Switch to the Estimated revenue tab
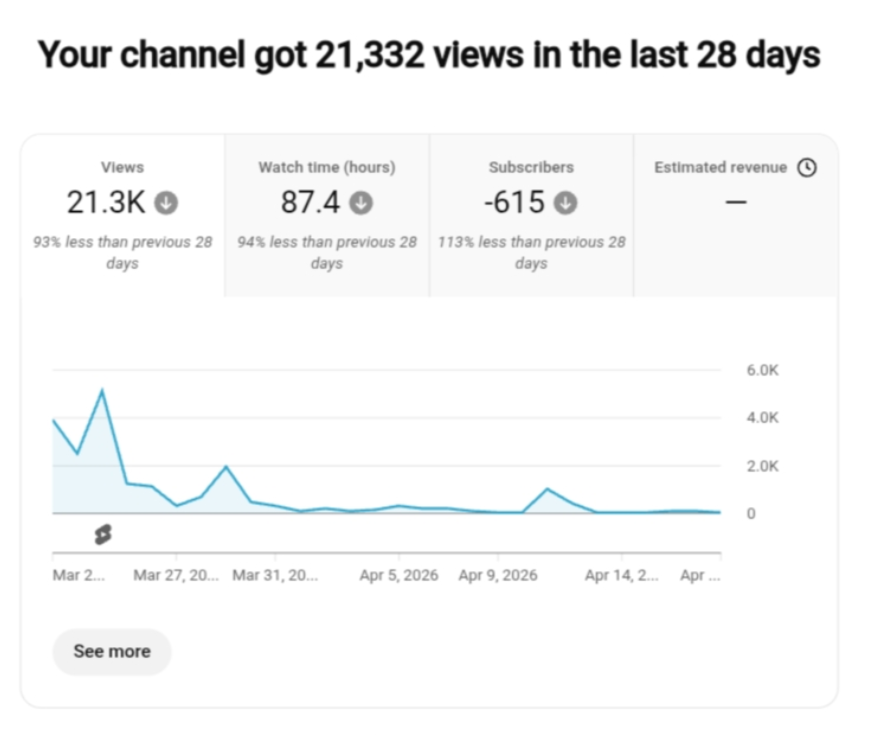The height and width of the screenshot is (735, 884). pyautogui.click(x=735, y=215)
